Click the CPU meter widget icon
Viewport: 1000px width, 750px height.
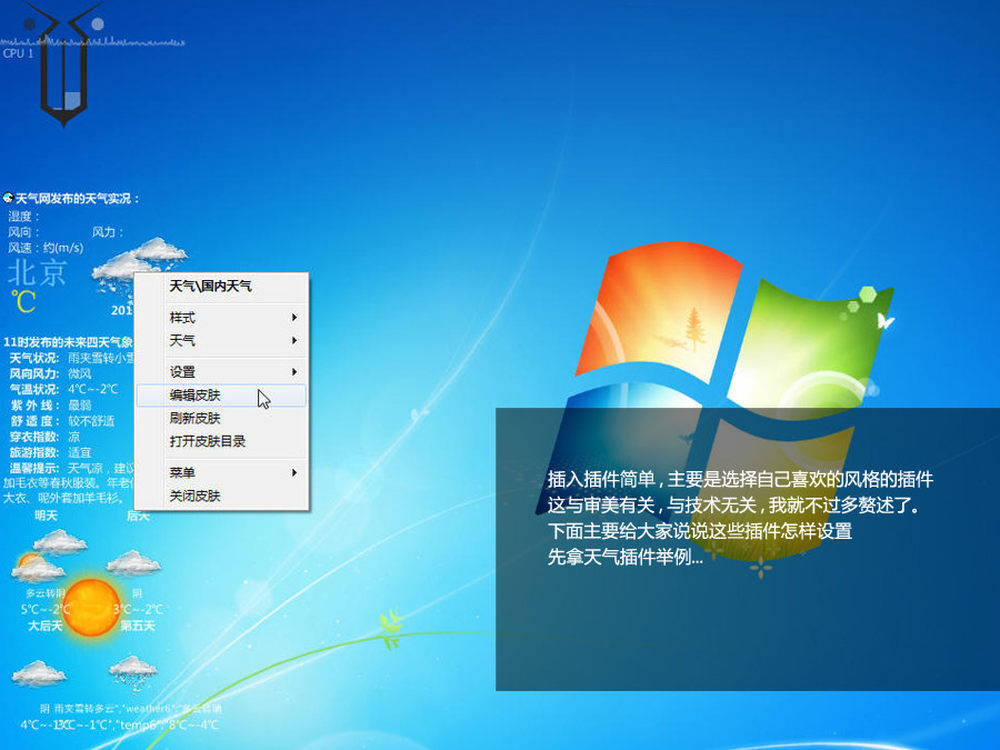[63, 65]
